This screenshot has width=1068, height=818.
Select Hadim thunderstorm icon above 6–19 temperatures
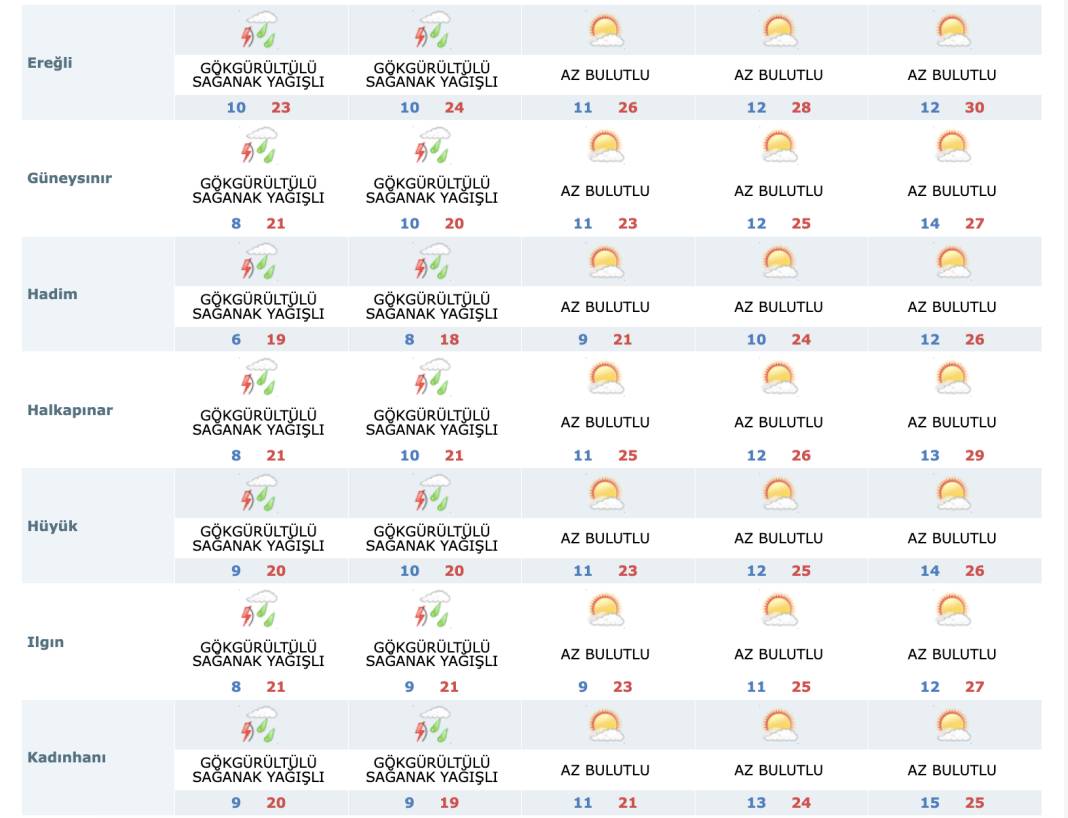(x=260, y=263)
